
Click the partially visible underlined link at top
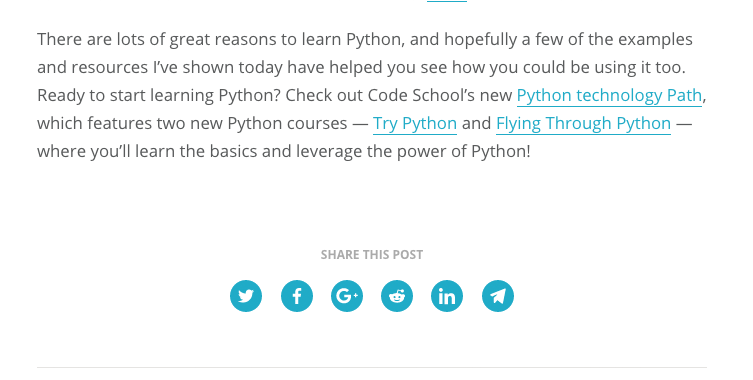click(447, 1)
